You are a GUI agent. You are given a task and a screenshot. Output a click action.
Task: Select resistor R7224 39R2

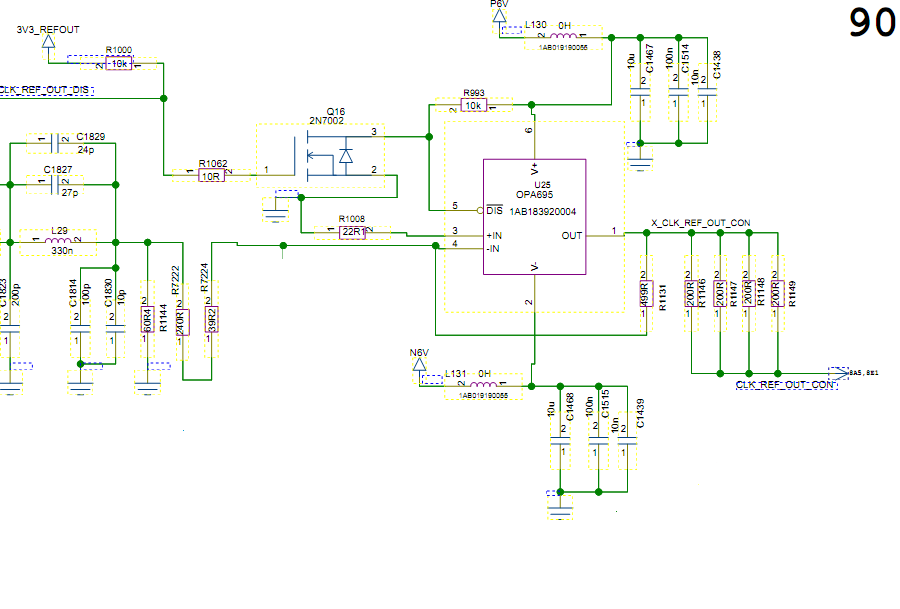tap(211, 320)
